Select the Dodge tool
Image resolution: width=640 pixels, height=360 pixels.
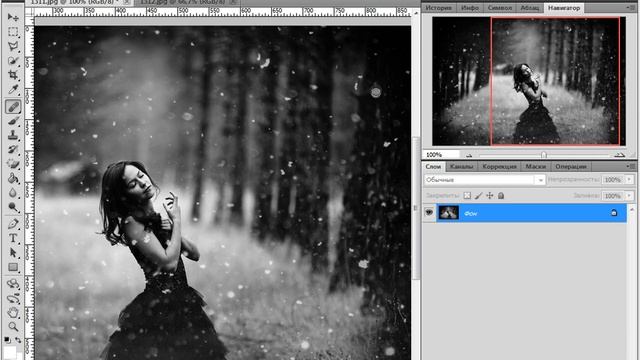[x=13, y=207]
